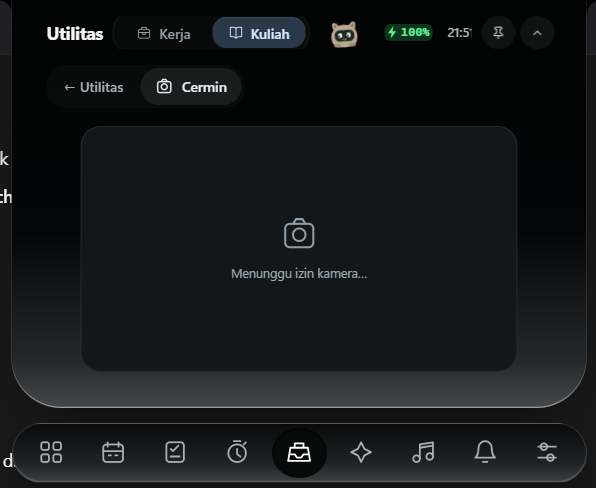The width and height of the screenshot is (596, 488).
Task: Collapse the panel with the chevron up button
Action: coord(537,33)
